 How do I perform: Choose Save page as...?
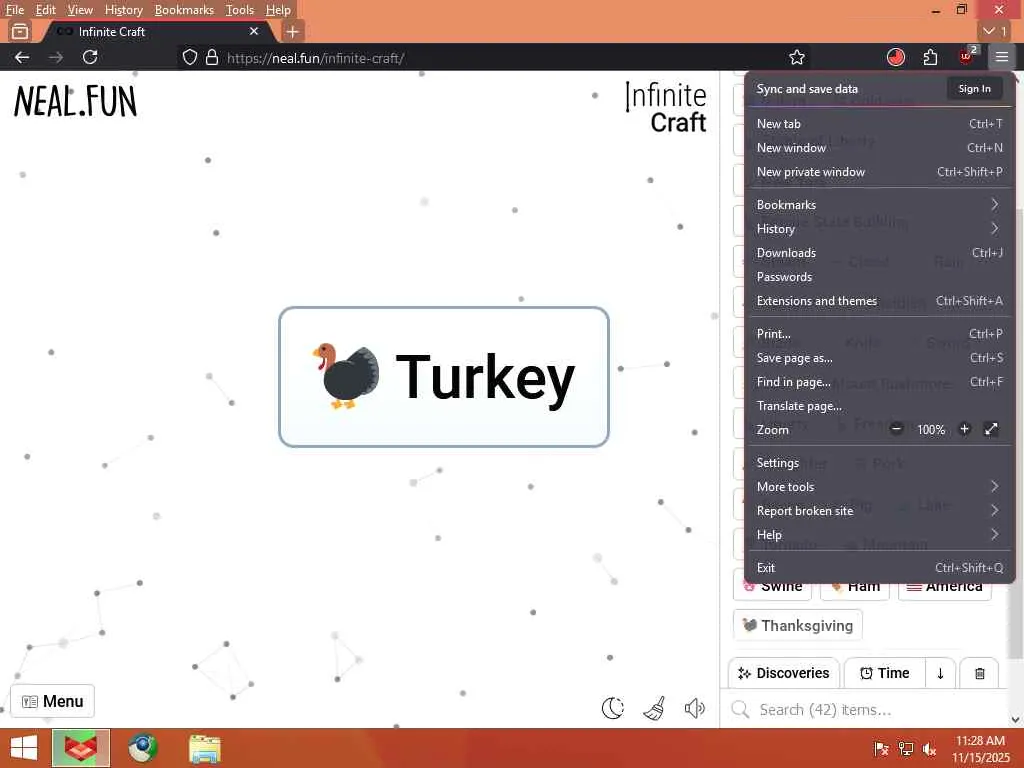pyautogui.click(x=880, y=358)
